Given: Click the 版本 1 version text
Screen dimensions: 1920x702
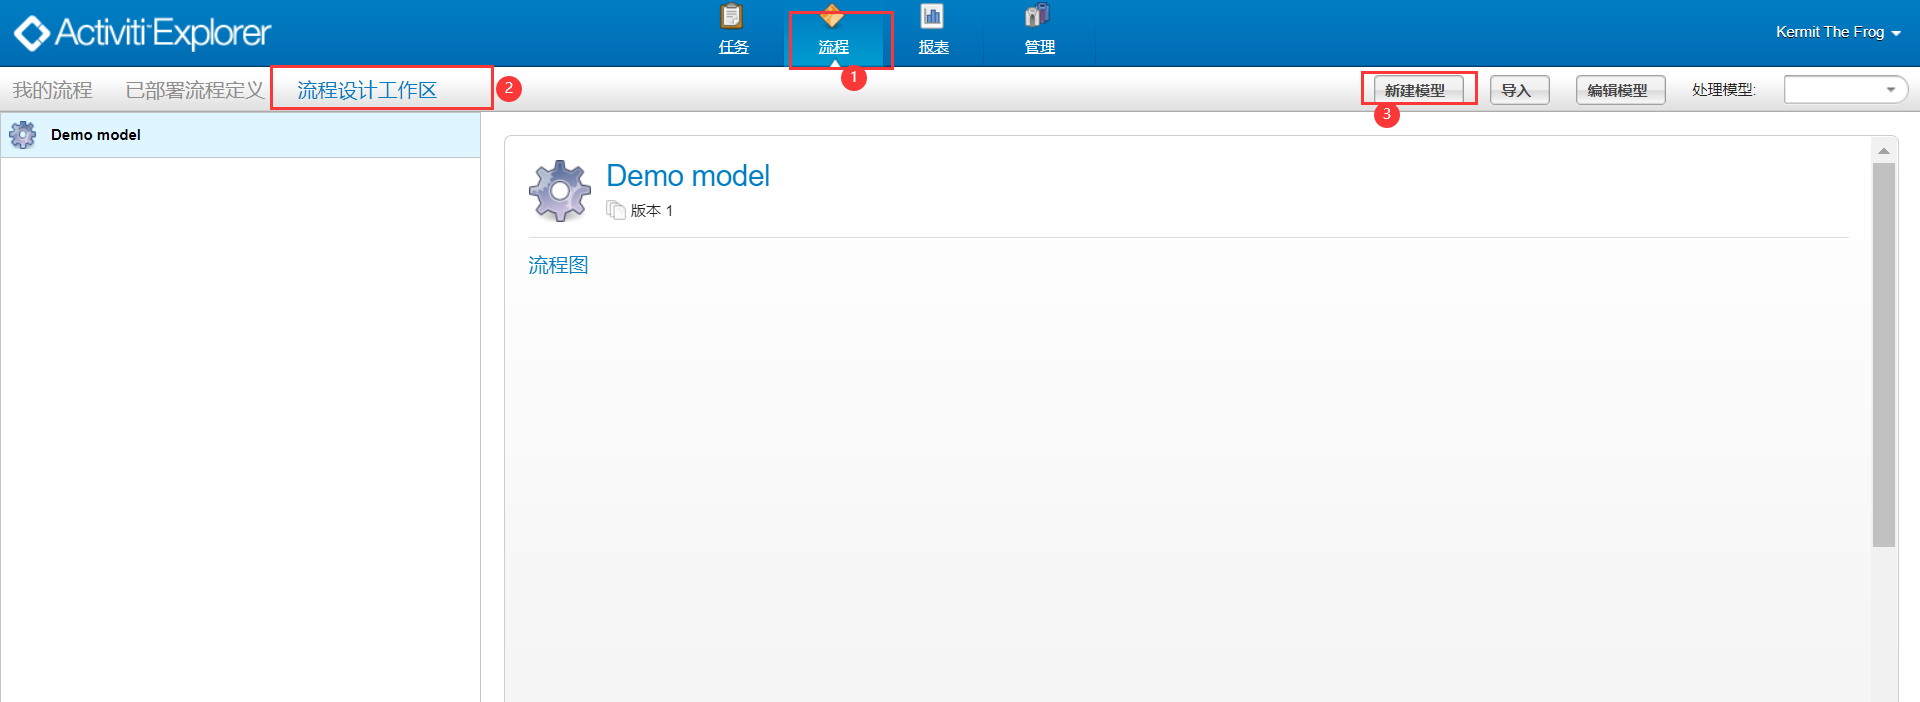Looking at the screenshot, I should point(652,211).
